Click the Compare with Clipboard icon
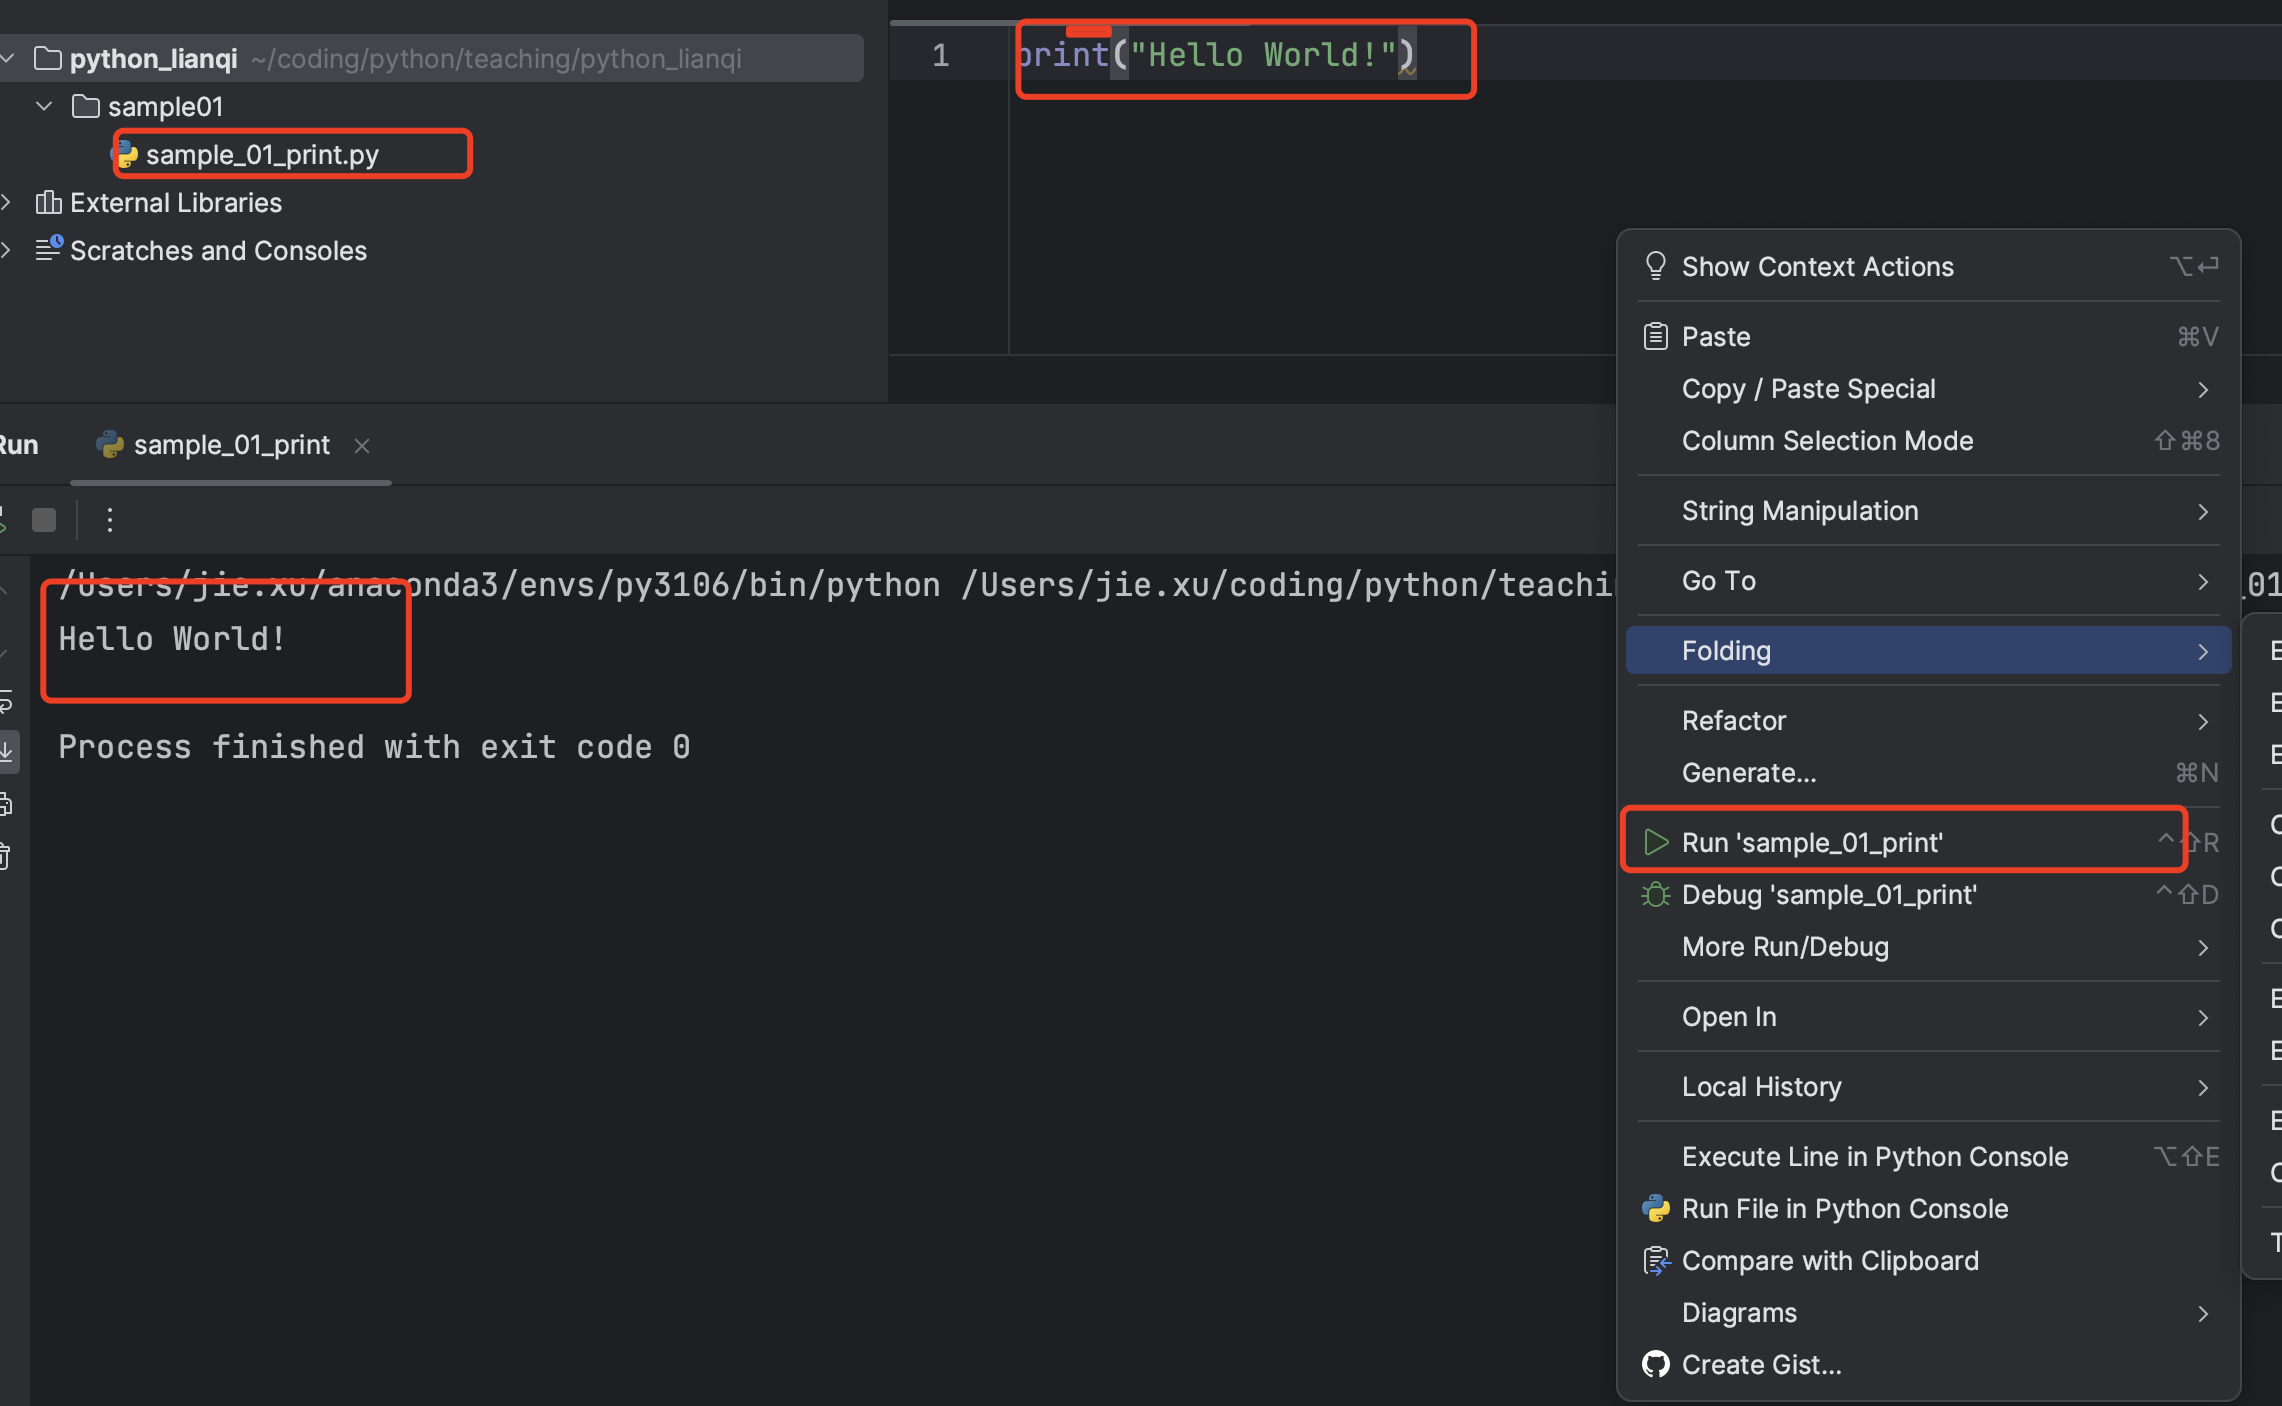 [x=1656, y=1260]
